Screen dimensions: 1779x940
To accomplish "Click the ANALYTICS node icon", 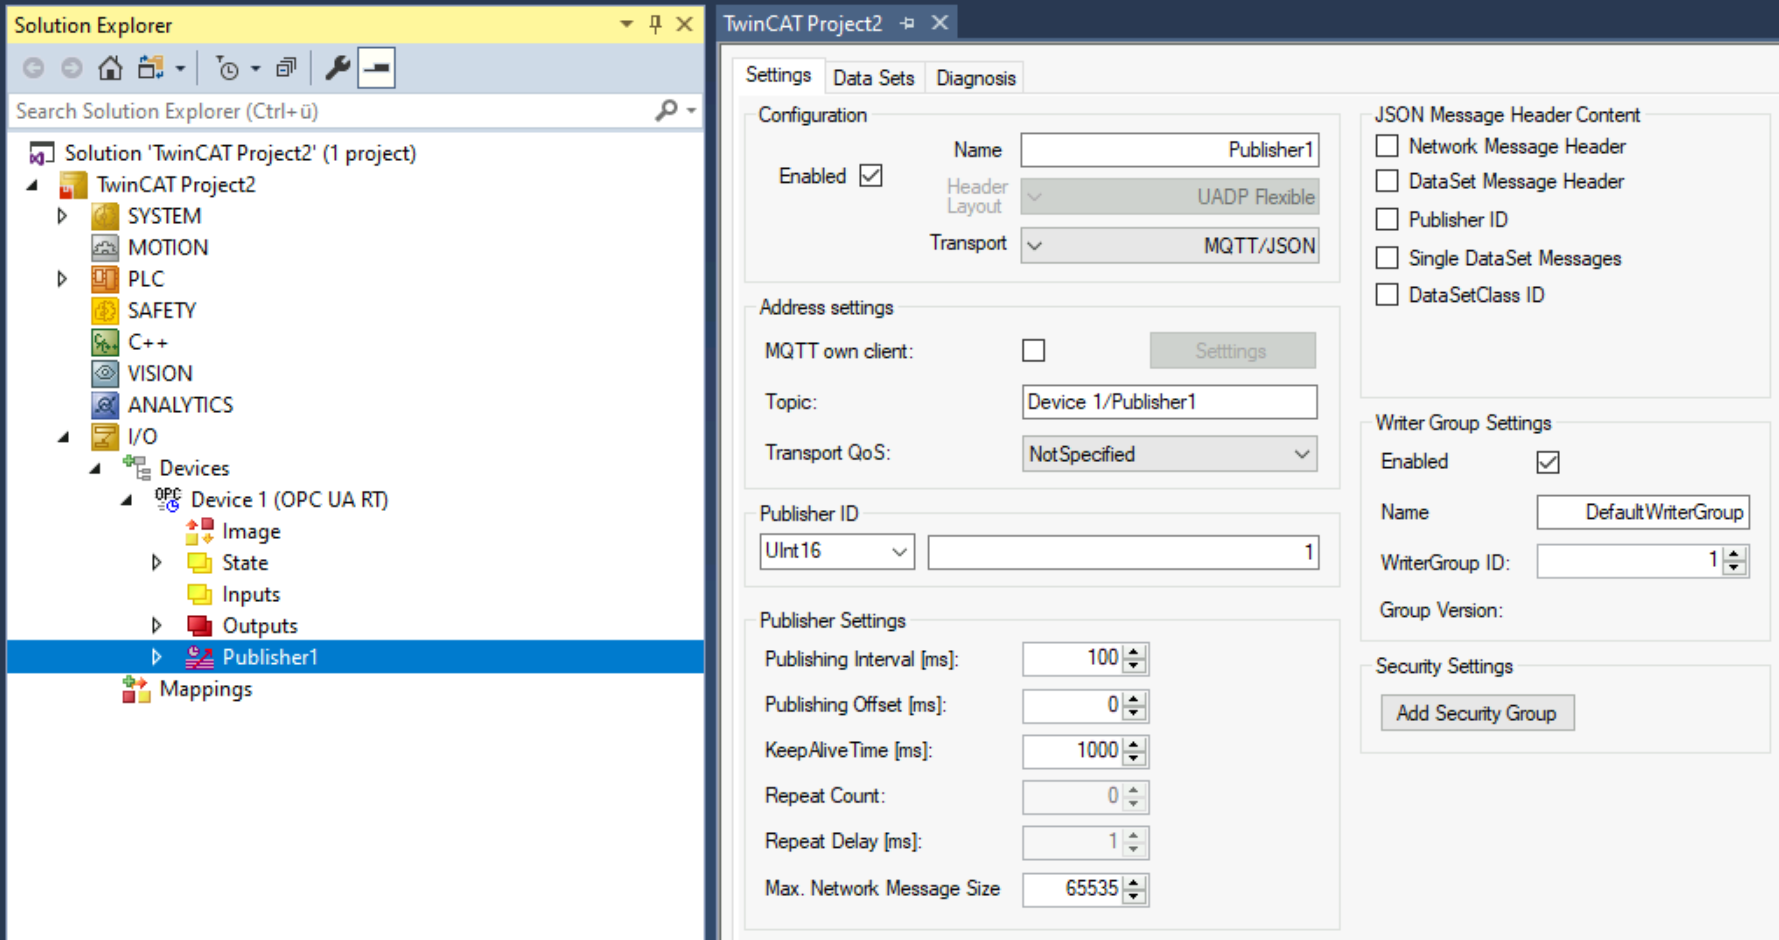I will click(x=105, y=405).
